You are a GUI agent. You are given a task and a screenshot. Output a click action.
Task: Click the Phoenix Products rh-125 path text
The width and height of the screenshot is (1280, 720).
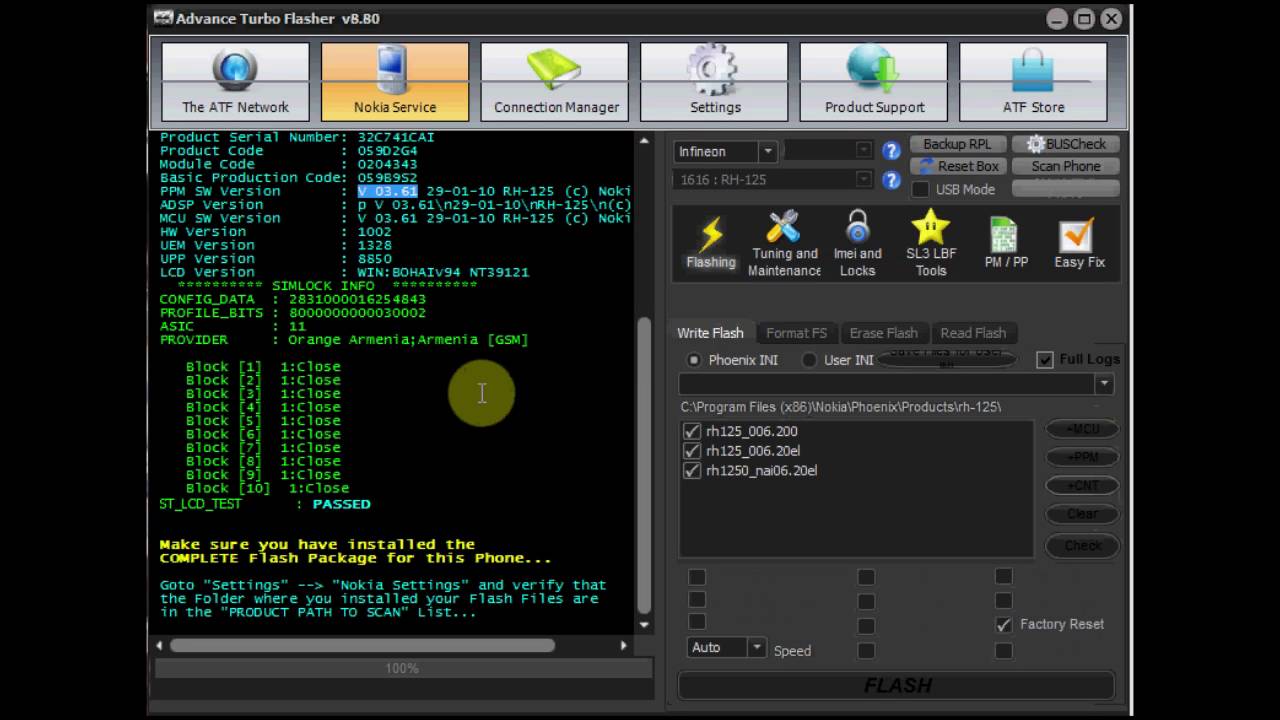click(841, 407)
